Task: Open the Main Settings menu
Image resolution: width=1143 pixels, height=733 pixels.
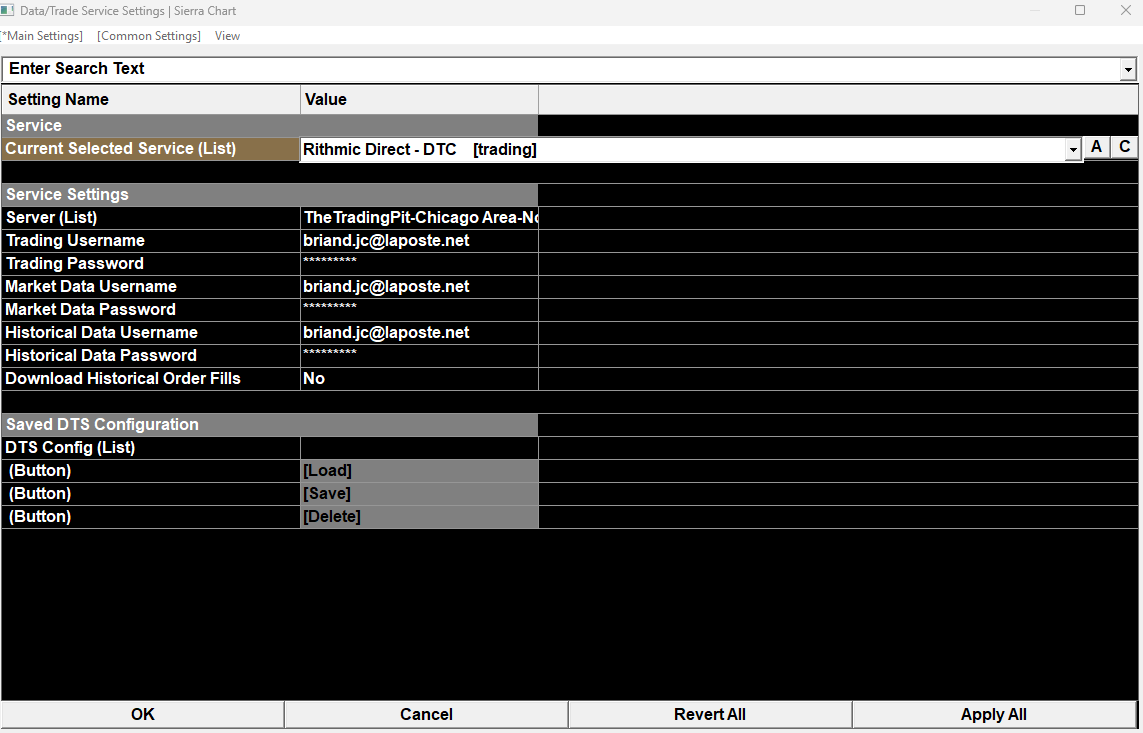Action: coord(42,36)
